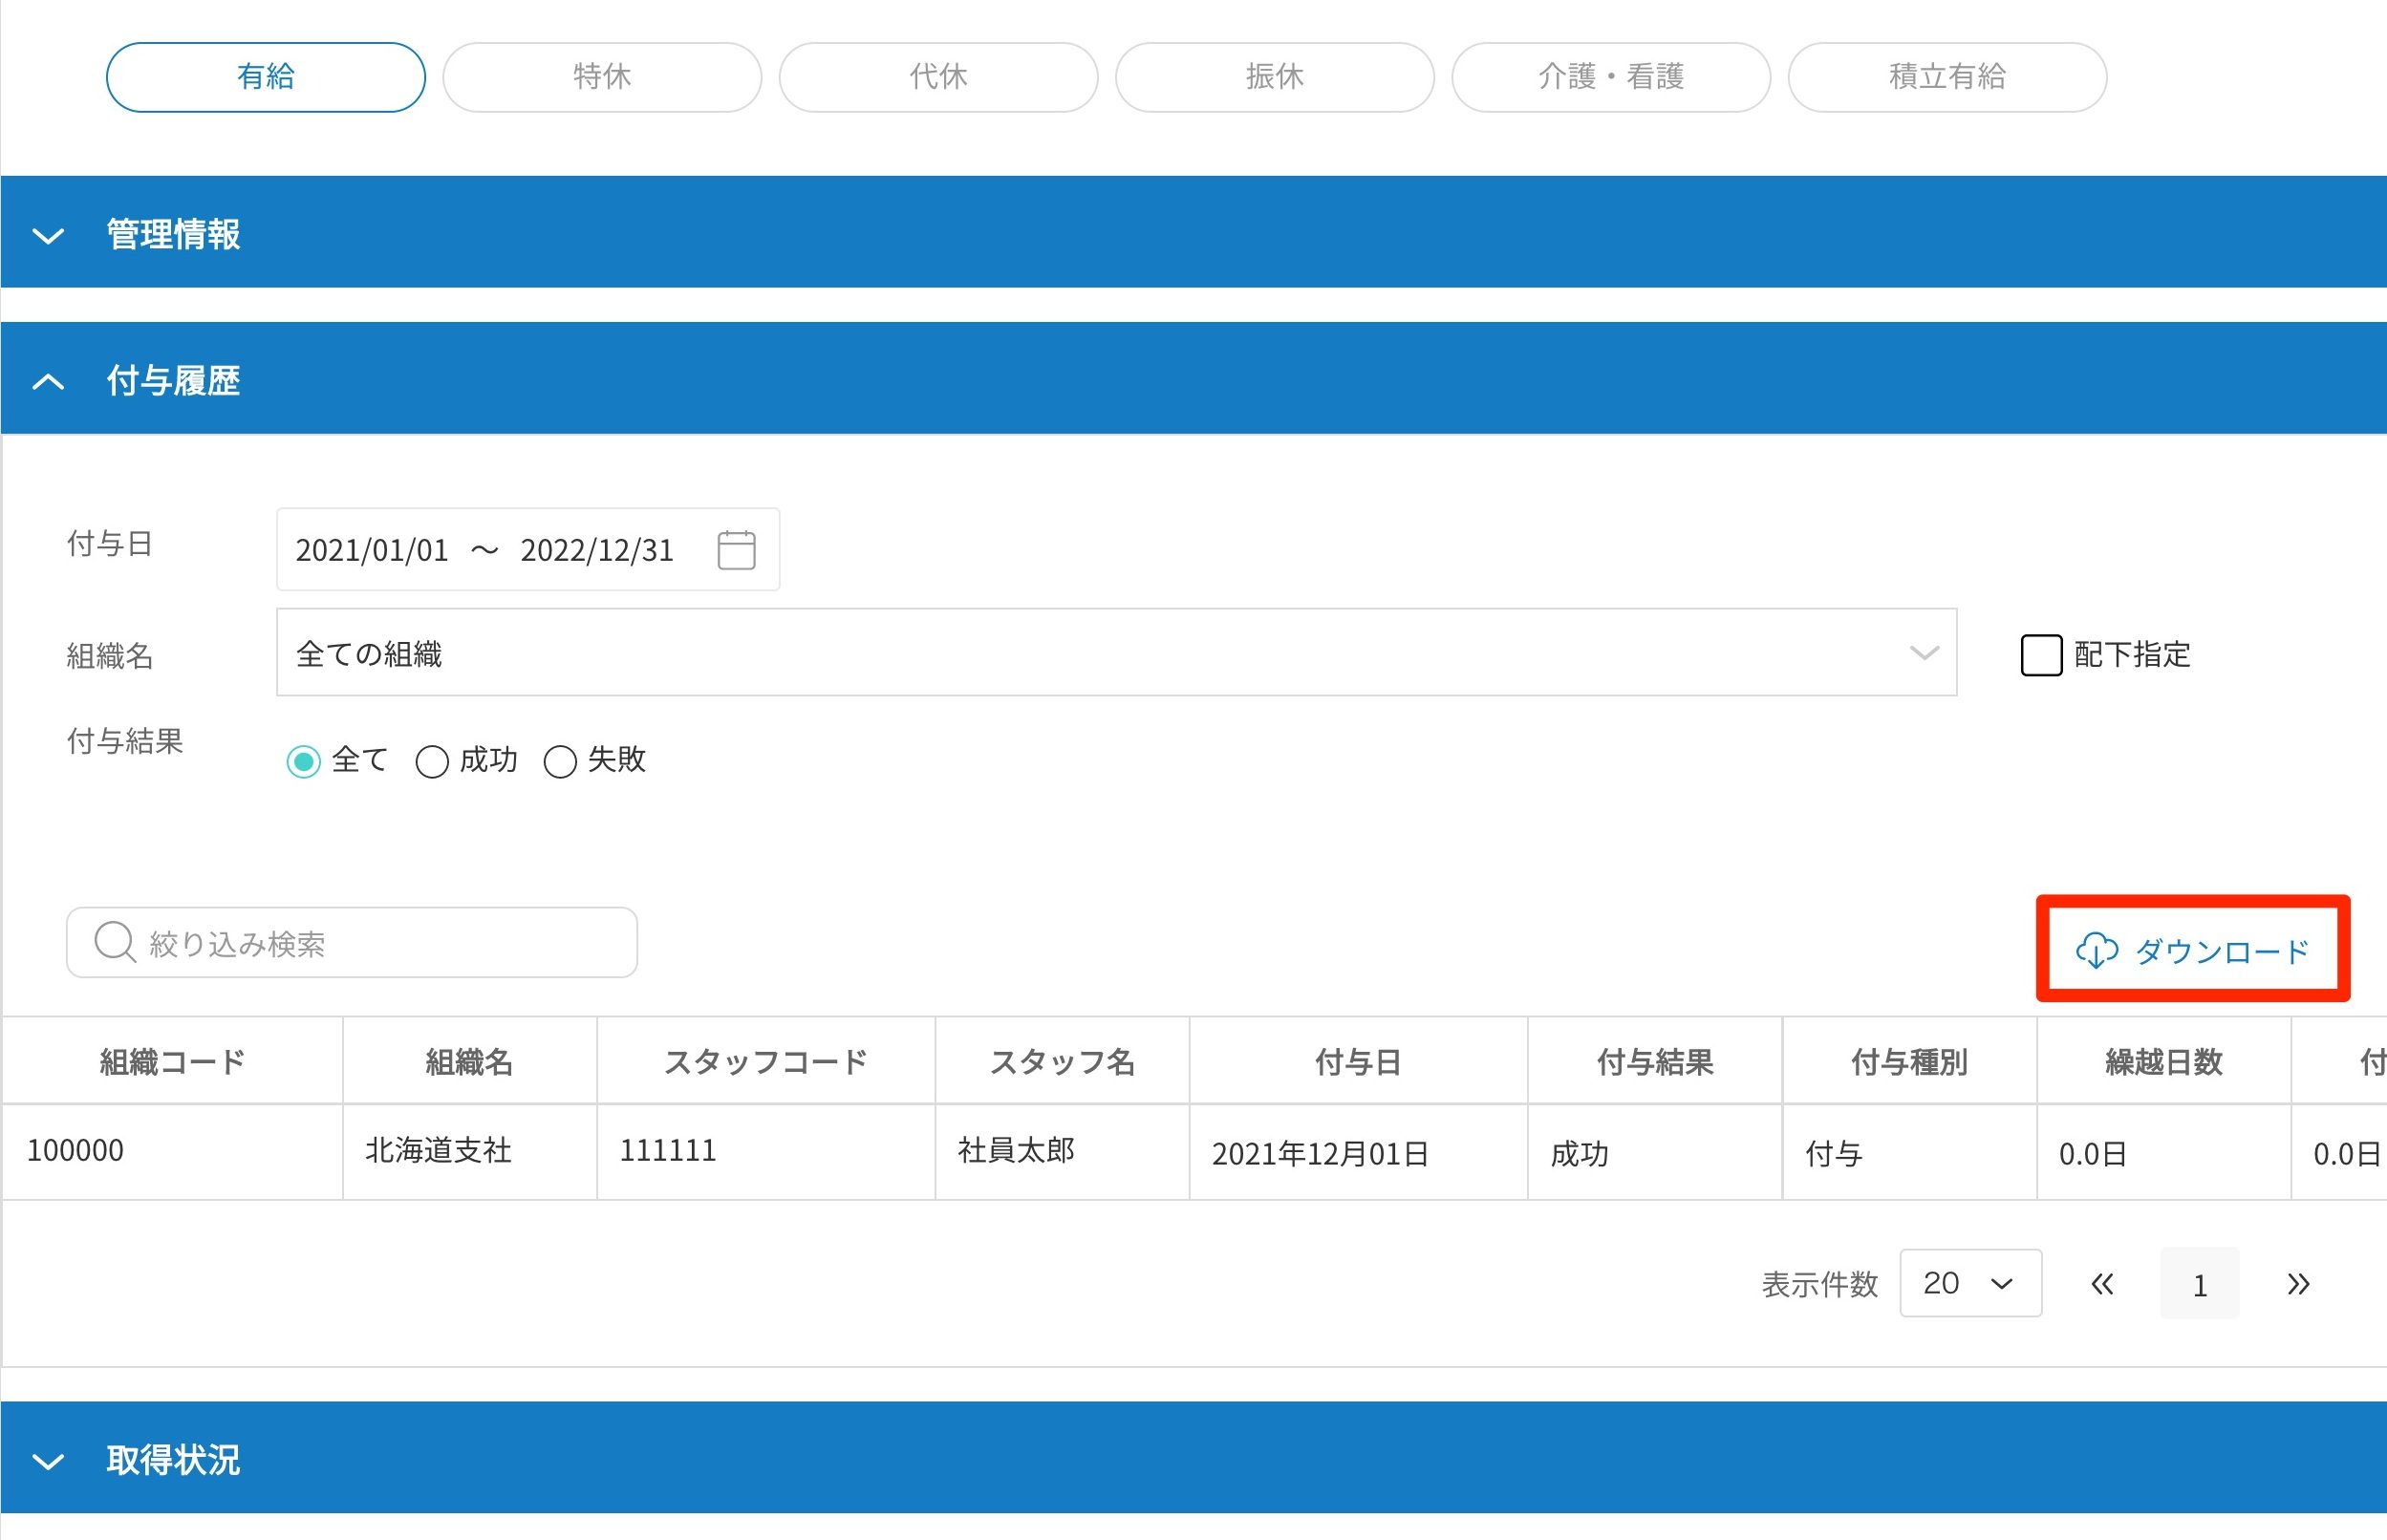Expand the 管理情報 section chevron
Screen dimensions: 2387x1540
pyautogui.click(x=48, y=235)
